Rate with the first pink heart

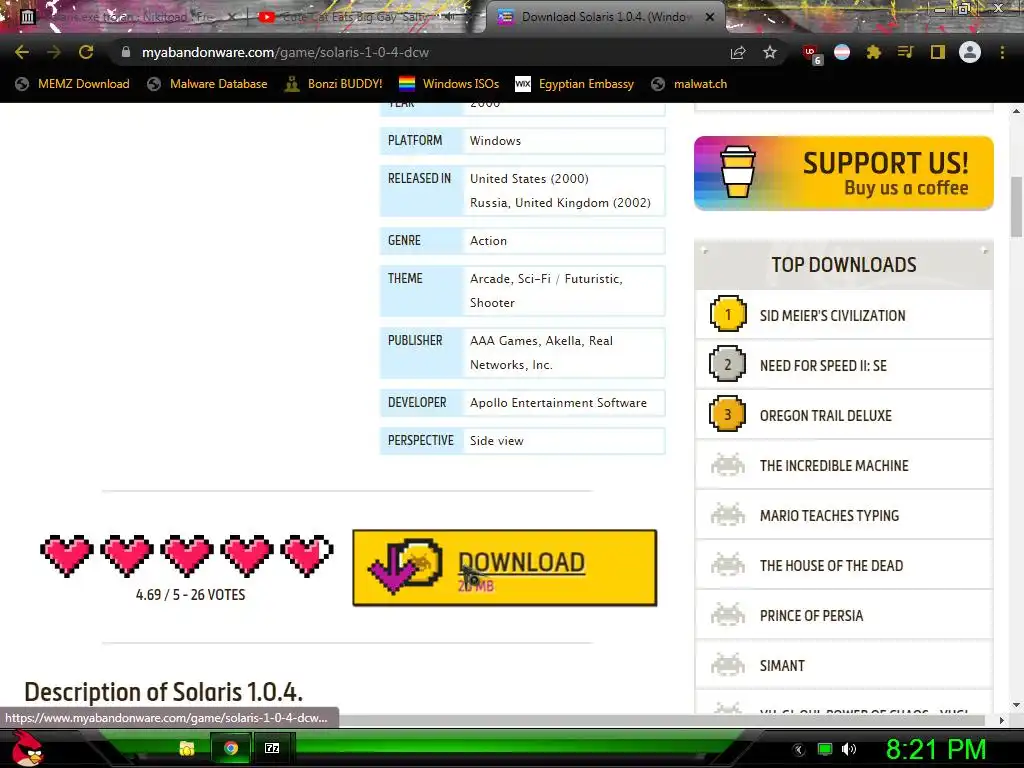(x=67, y=555)
